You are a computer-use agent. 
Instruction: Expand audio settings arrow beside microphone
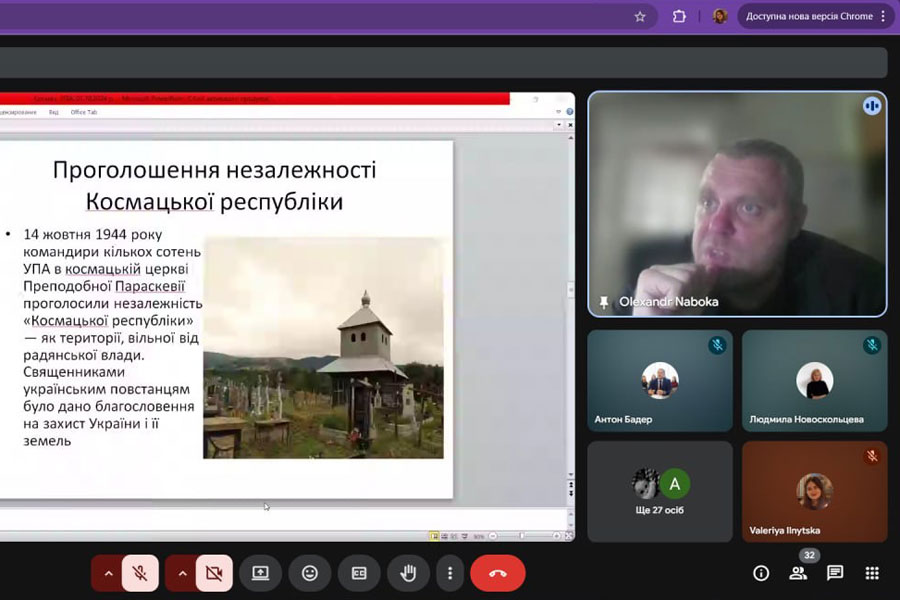[108, 573]
